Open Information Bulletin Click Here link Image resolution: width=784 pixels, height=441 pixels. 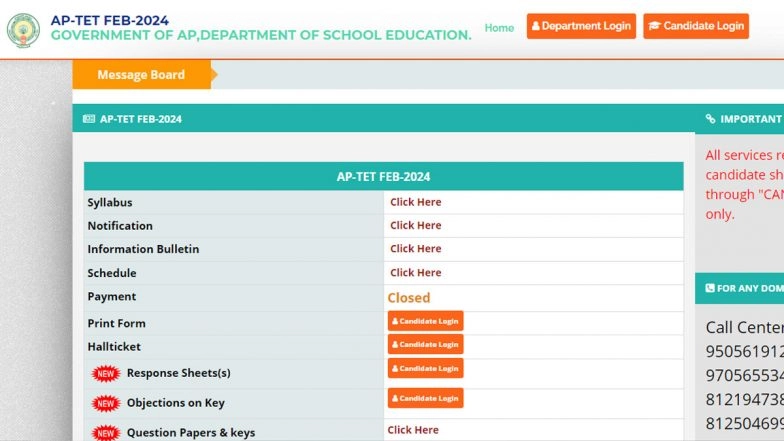[x=416, y=248]
